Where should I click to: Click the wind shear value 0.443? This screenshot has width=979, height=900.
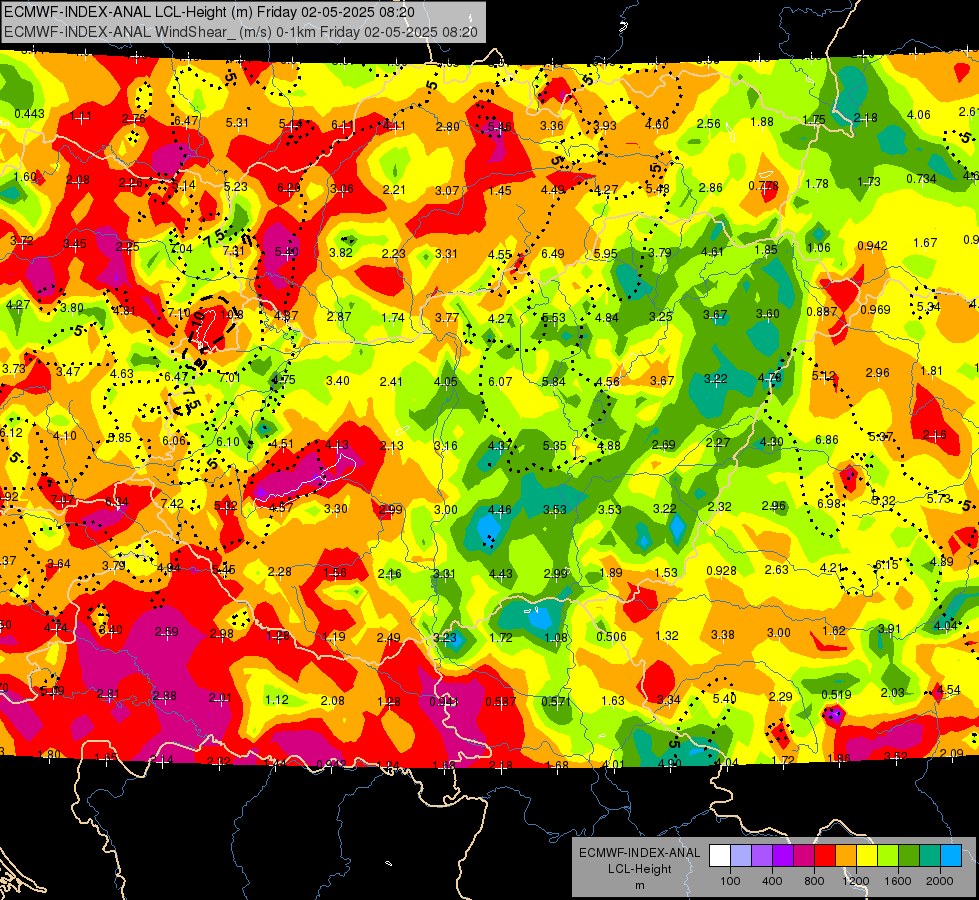[x=29, y=114]
